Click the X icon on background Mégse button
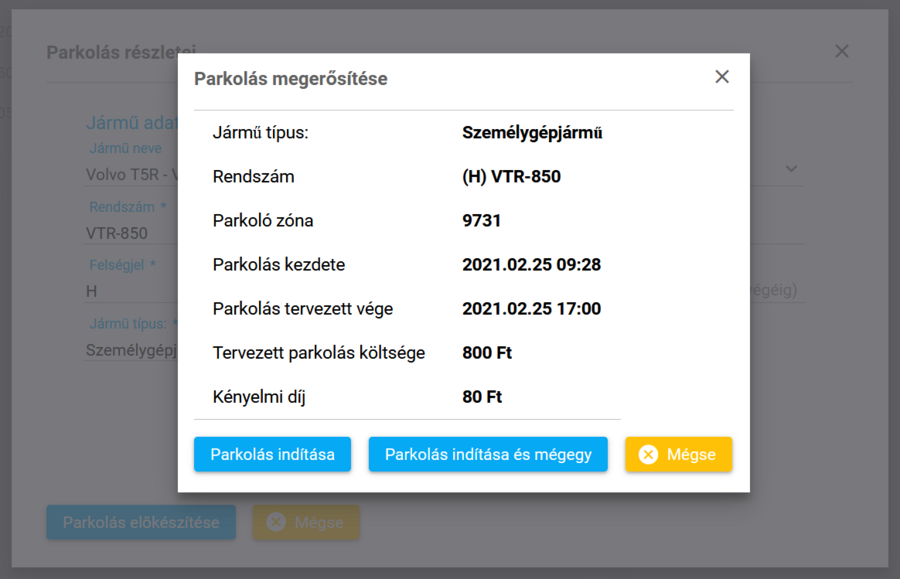Viewport: 900px width, 579px height. click(274, 522)
